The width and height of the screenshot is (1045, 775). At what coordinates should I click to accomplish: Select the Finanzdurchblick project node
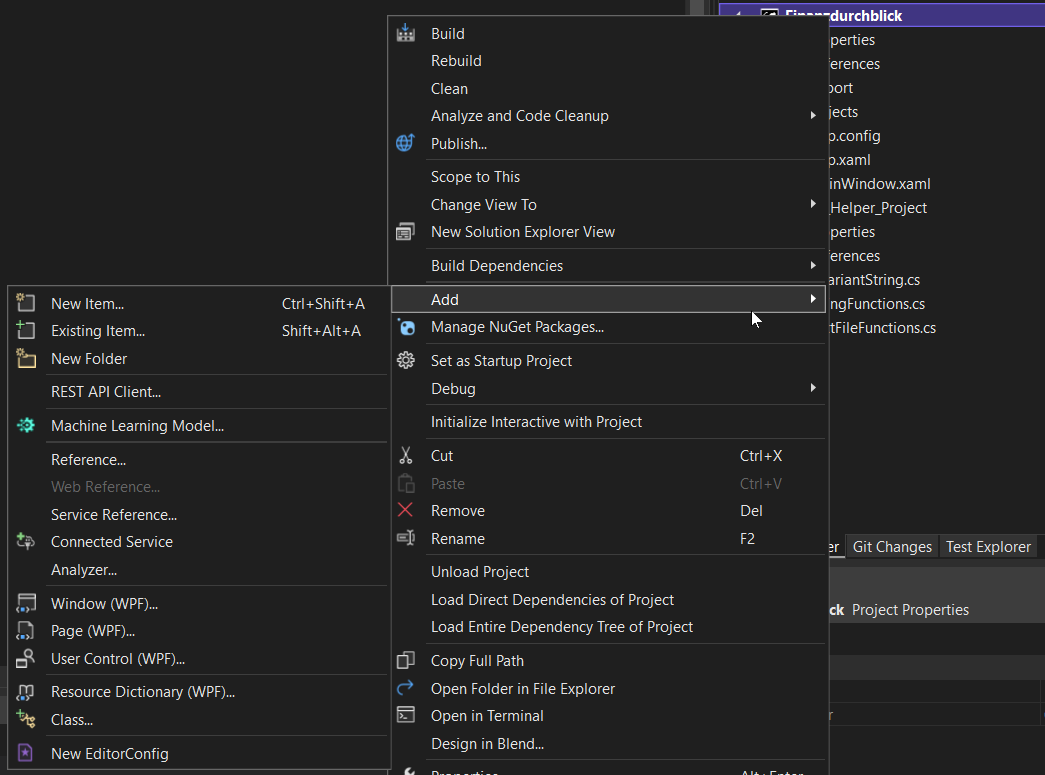pos(882,15)
